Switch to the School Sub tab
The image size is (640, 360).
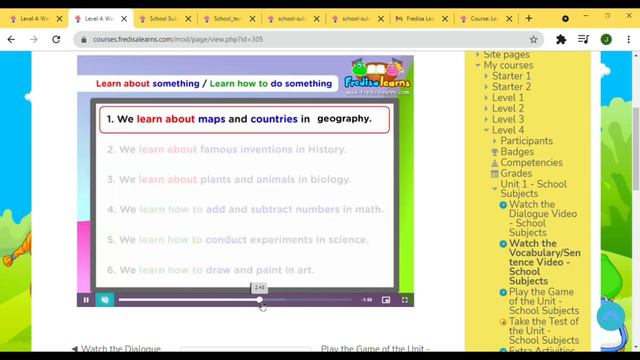click(162, 19)
